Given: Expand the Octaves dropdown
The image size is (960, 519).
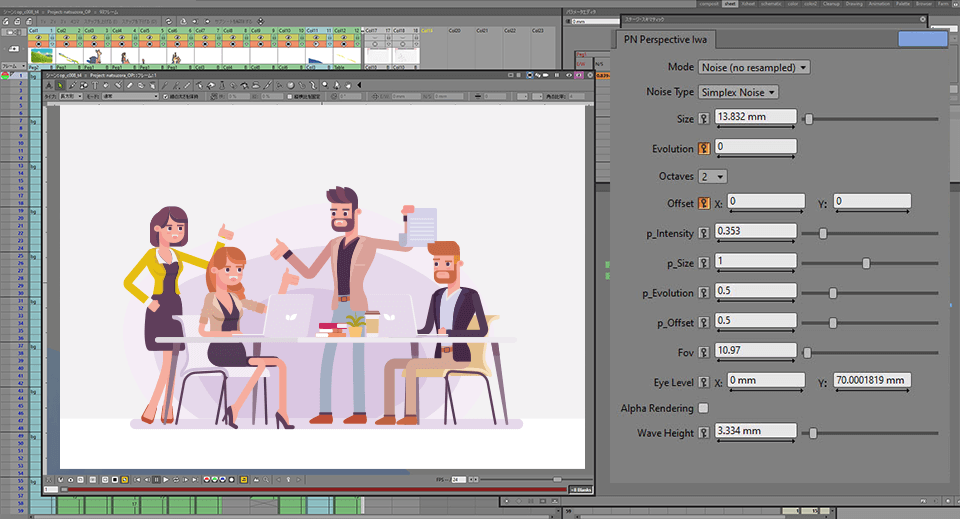Looking at the screenshot, I should click(x=713, y=177).
